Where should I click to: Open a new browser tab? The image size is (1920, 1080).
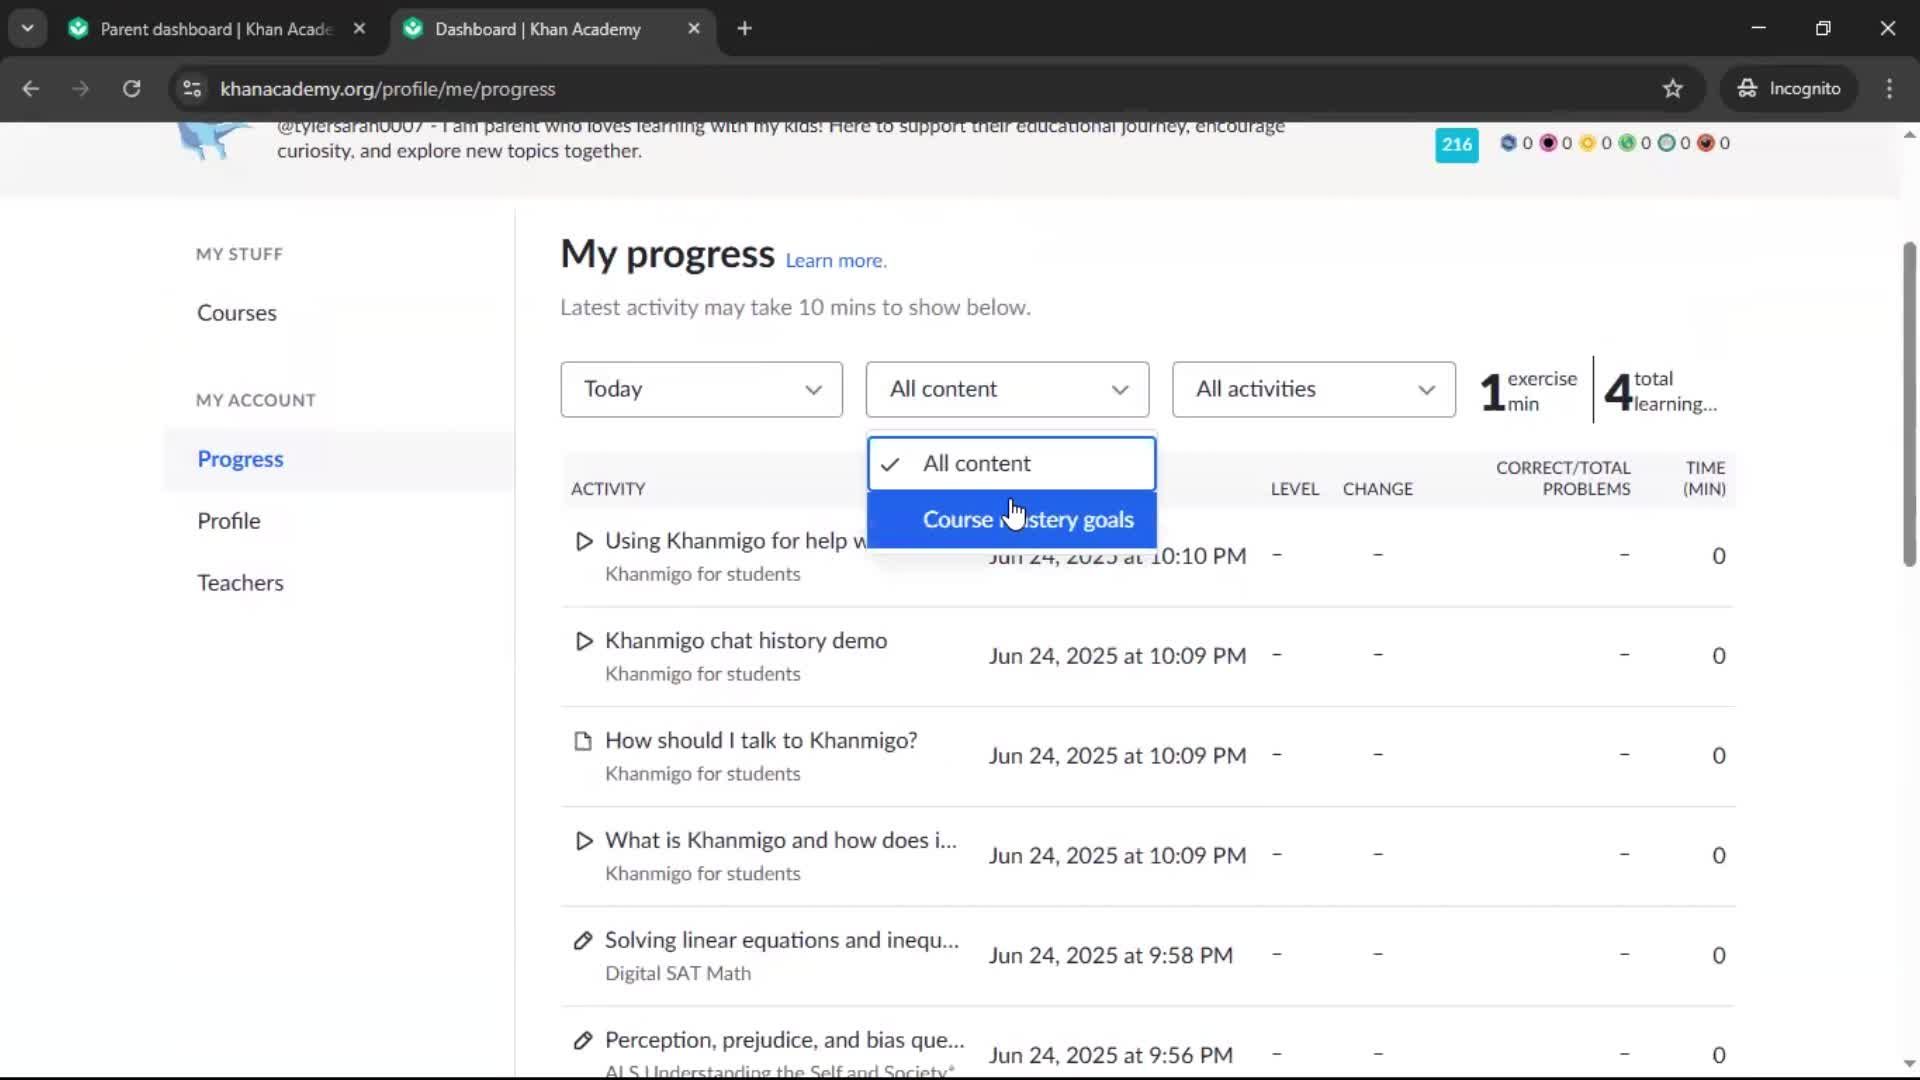point(744,28)
